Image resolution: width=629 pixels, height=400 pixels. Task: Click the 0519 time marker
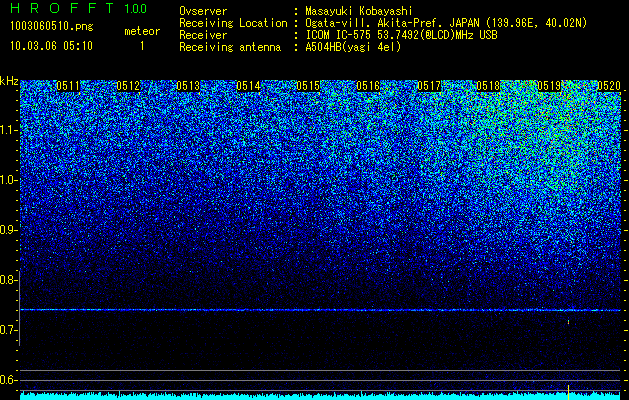point(549,85)
